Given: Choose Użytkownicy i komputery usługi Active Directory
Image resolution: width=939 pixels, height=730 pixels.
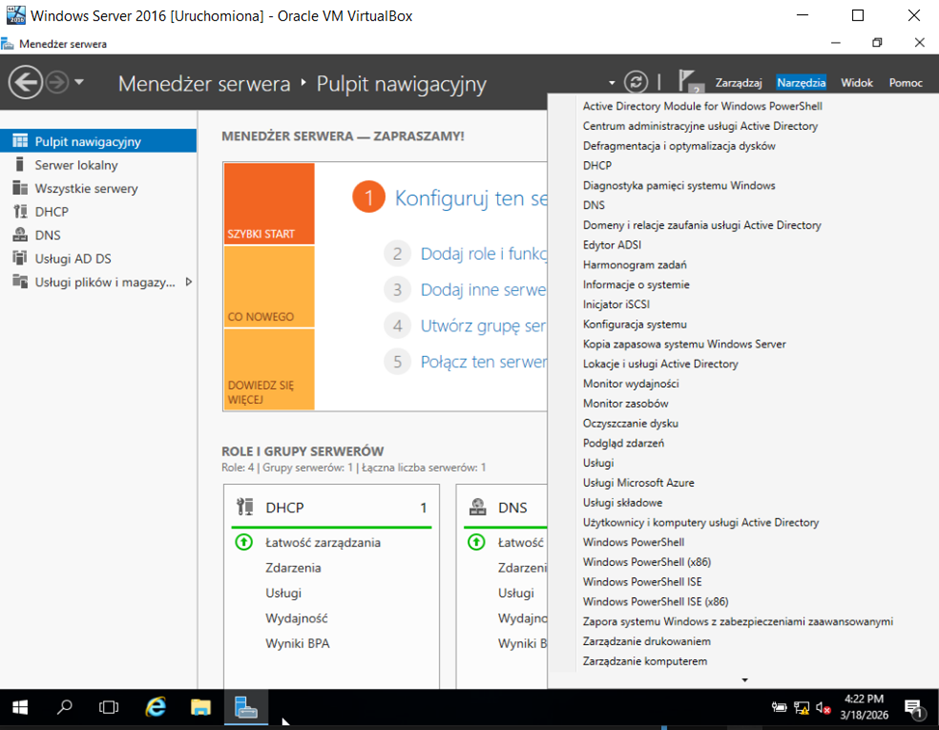Looking at the screenshot, I should tap(700, 522).
